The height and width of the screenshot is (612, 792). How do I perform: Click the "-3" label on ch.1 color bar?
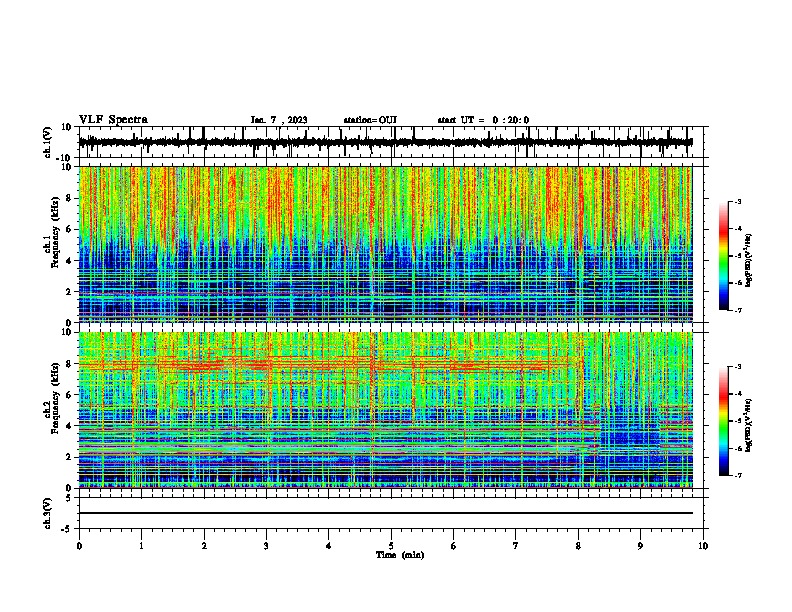[737, 201]
